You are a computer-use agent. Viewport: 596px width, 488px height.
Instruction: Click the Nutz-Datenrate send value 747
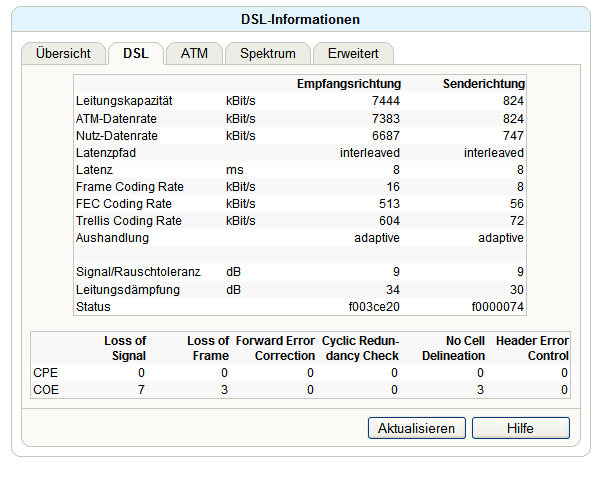[x=513, y=136]
